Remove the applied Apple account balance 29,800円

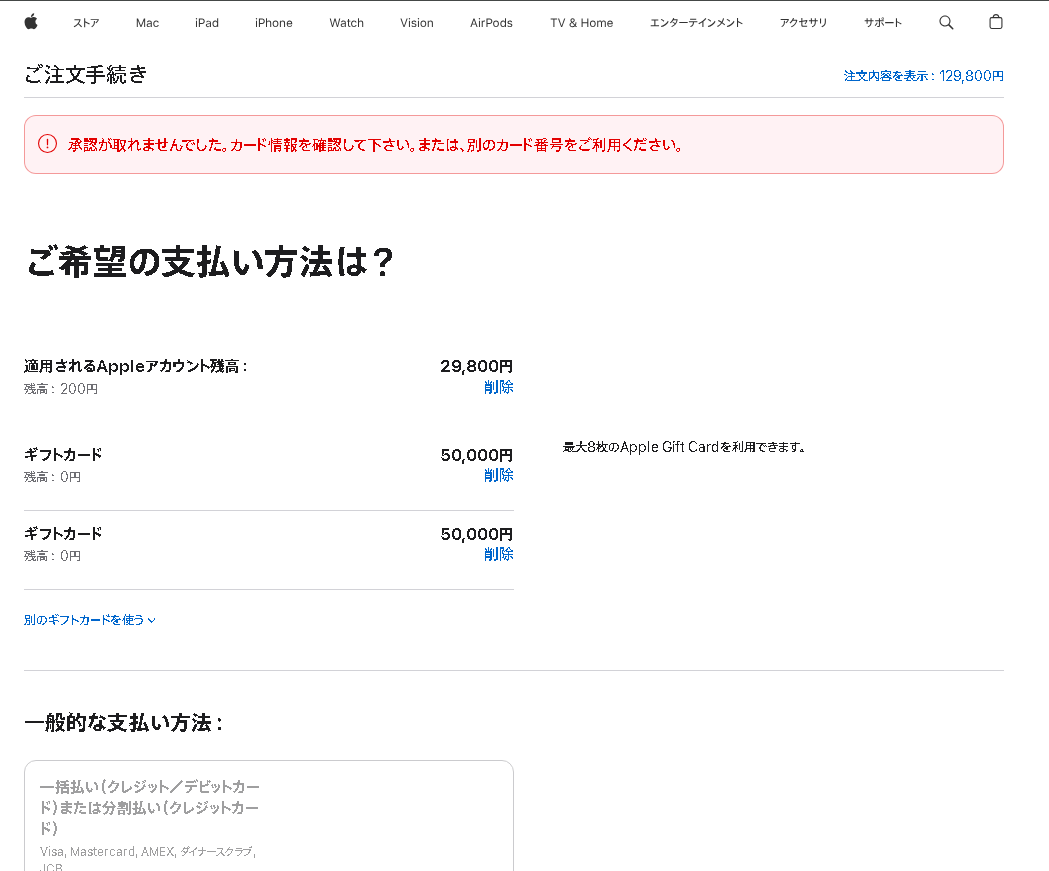[x=498, y=387]
